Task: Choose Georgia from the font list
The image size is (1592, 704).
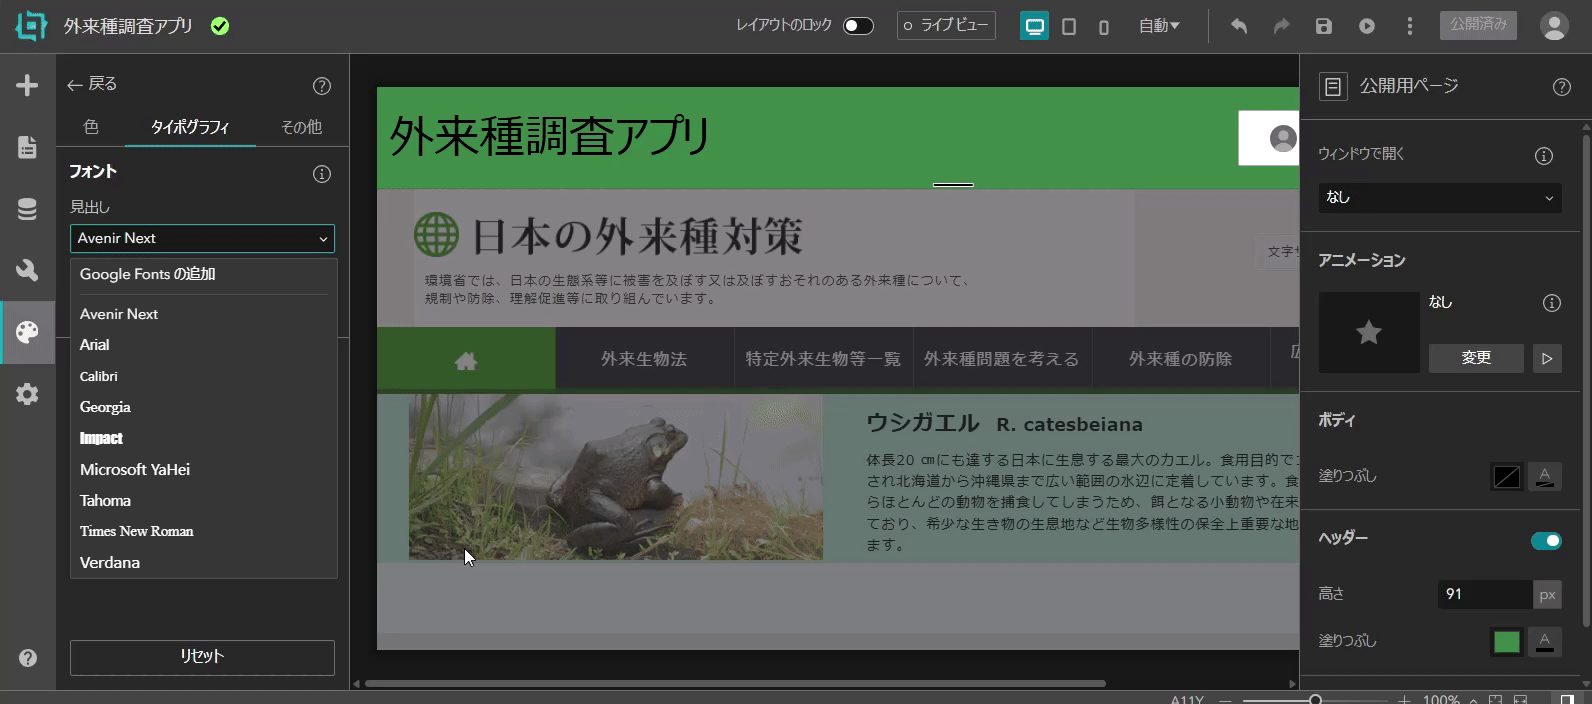Action: (105, 407)
